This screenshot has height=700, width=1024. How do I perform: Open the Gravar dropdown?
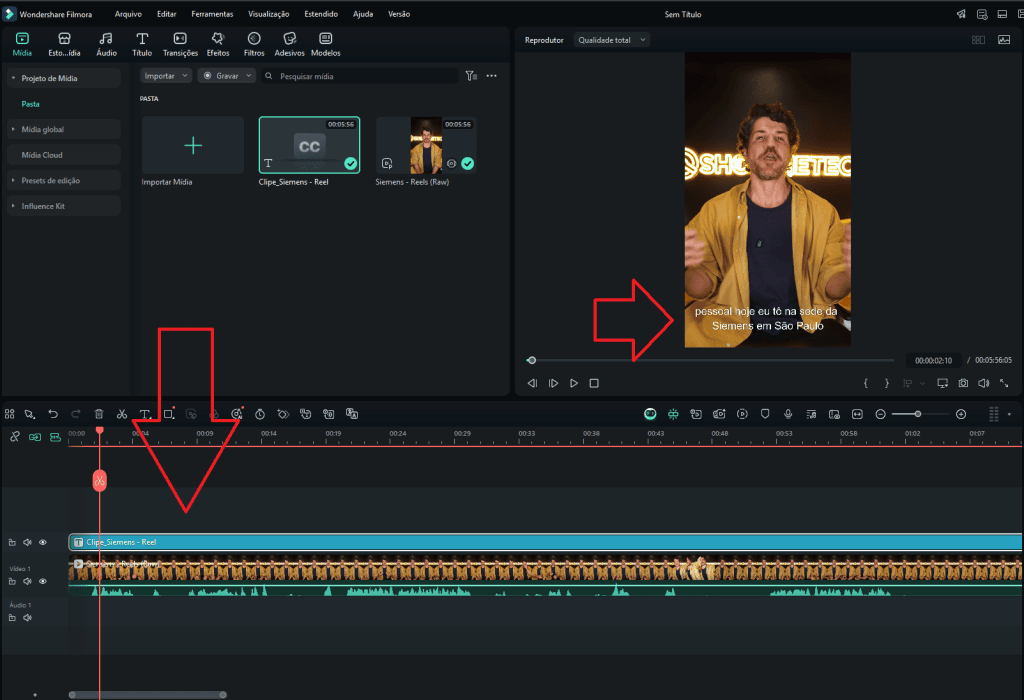[227, 76]
